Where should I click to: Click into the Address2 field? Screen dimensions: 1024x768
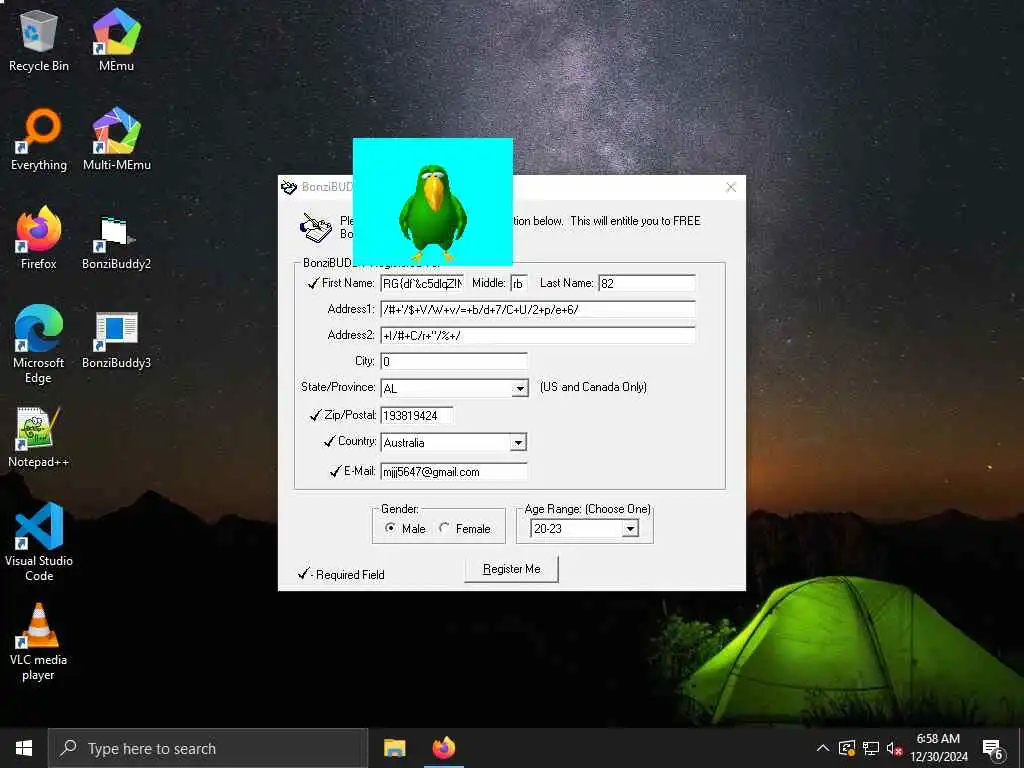coord(538,336)
